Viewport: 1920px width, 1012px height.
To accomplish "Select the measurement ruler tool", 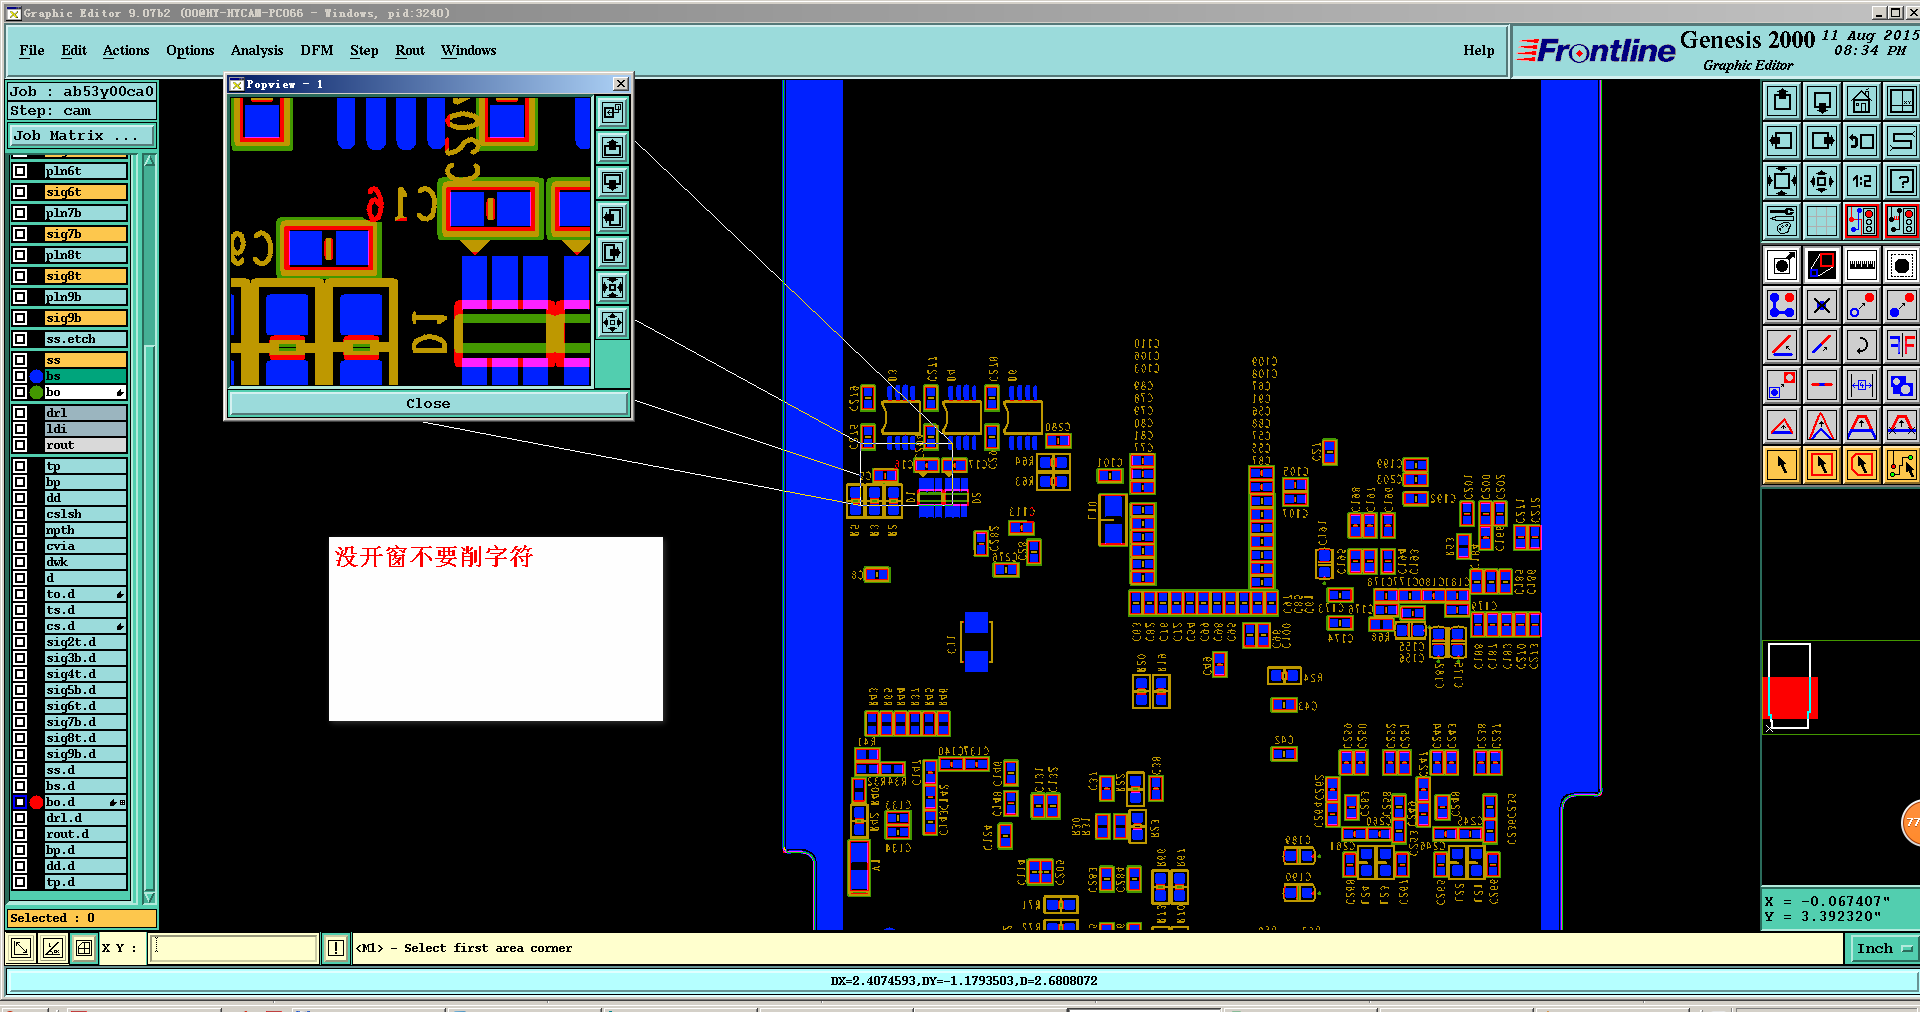I will click(x=1862, y=265).
